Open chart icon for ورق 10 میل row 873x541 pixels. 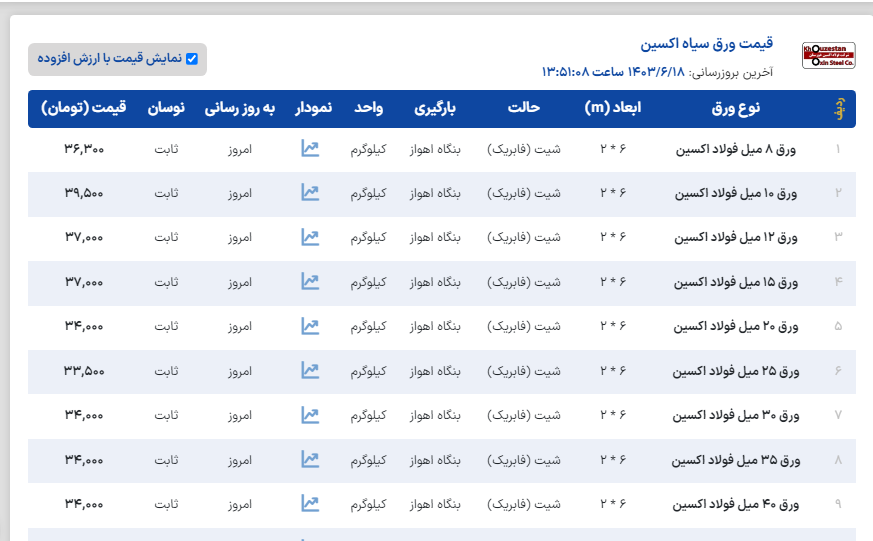pyautogui.click(x=310, y=193)
